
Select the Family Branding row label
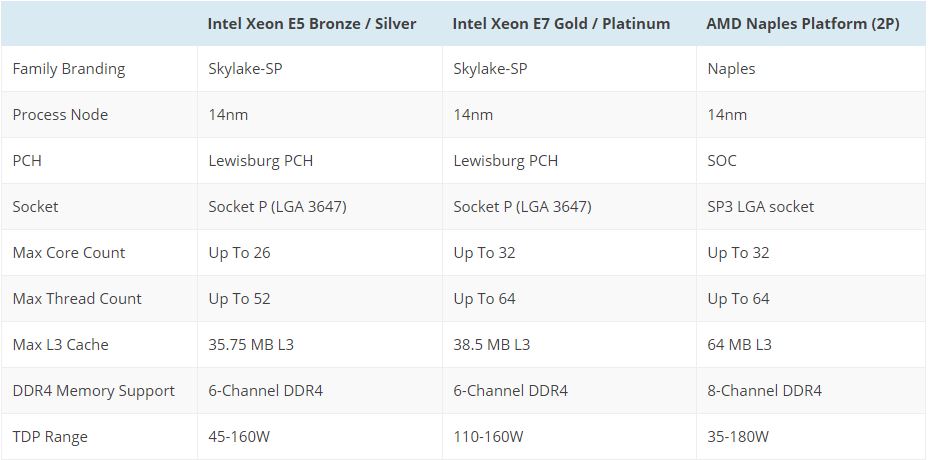pyautogui.click(x=69, y=69)
